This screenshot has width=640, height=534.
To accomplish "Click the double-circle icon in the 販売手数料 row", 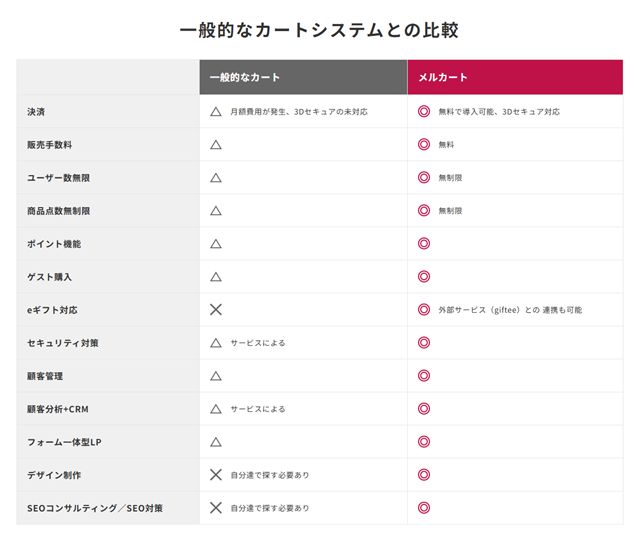I will coord(423,145).
